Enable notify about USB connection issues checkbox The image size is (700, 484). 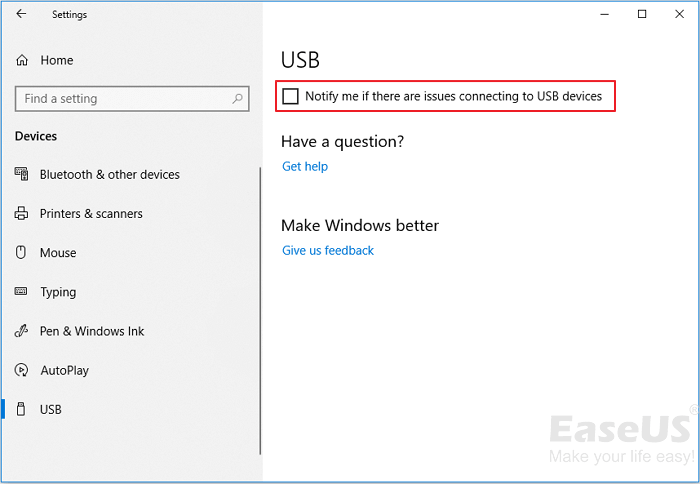click(291, 96)
